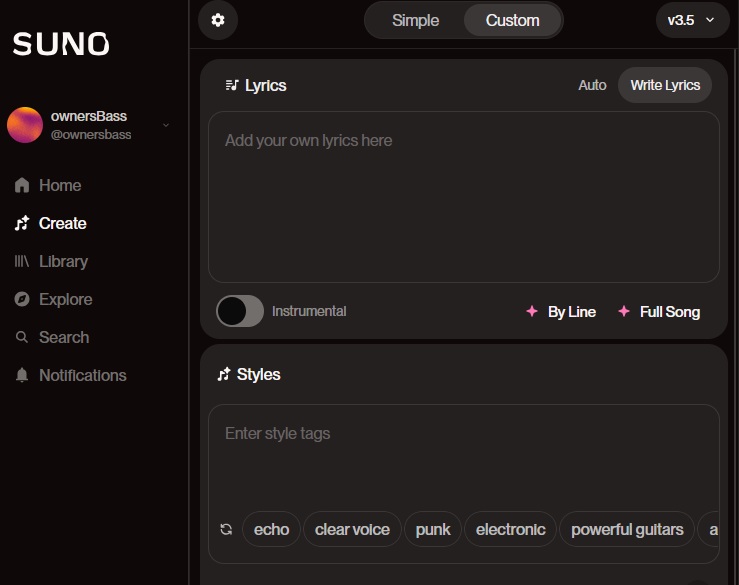The width and height of the screenshot is (739, 585).
Task: Click the Search magnifier icon
Action: coord(22,337)
